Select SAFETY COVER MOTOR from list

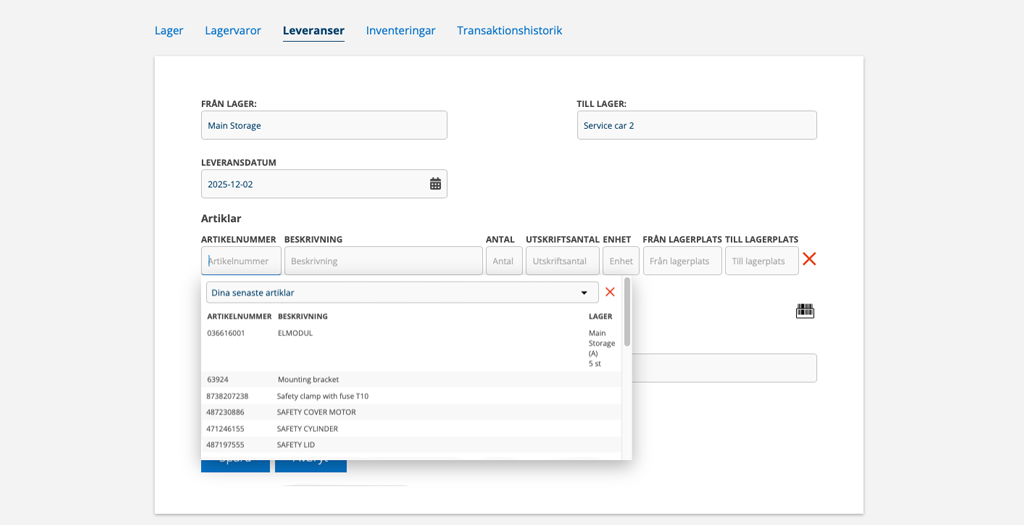click(316, 412)
